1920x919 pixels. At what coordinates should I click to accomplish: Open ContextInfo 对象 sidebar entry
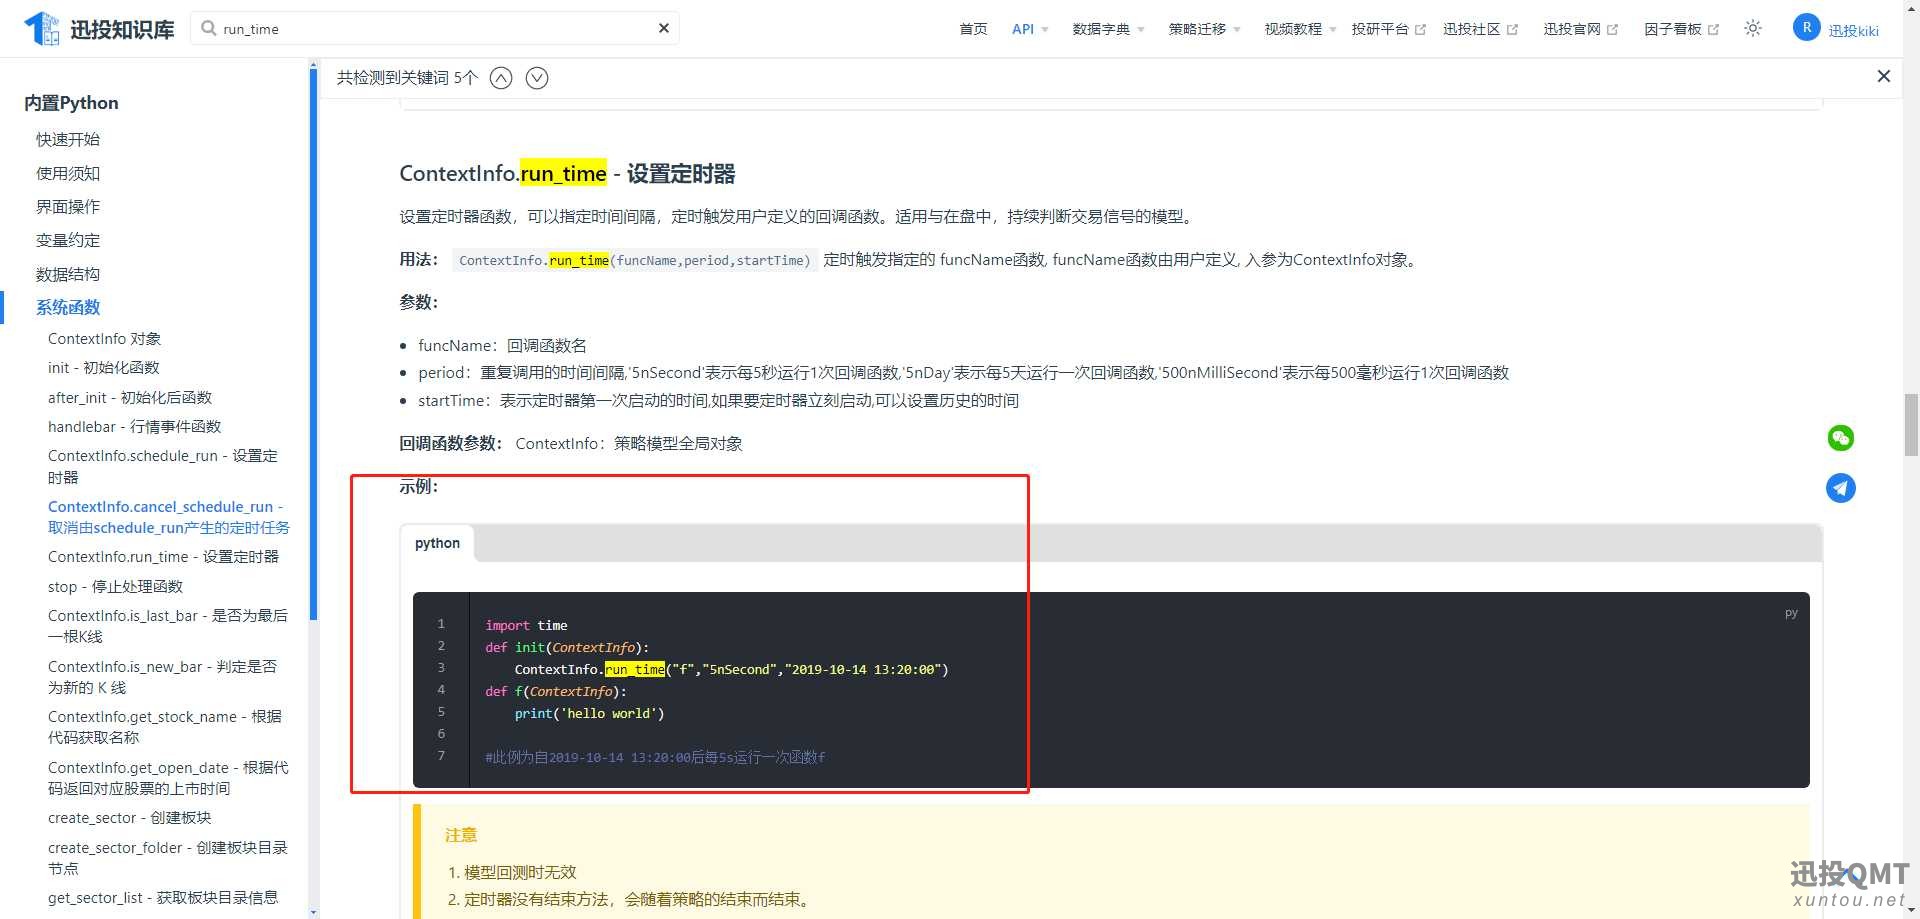[104, 339]
